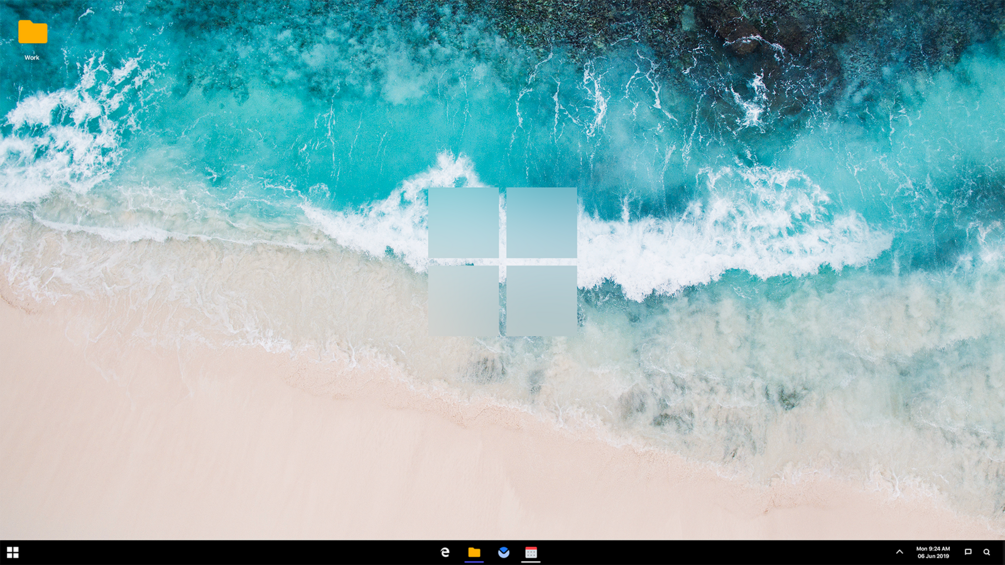Open the Mail app in taskbar
Image resolution: width=1005 pixels, height=565 pixels.
click(504, 552)
